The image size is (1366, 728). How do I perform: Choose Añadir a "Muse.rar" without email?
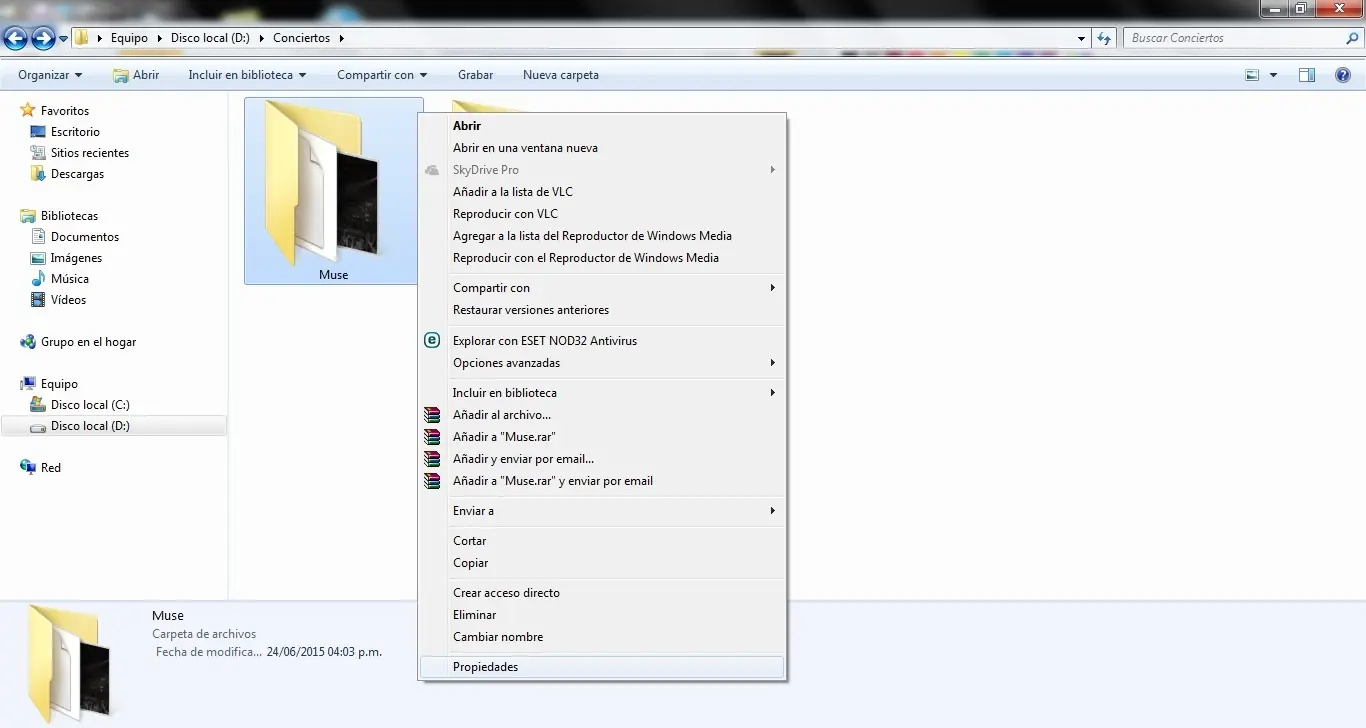tap(601, 437)
